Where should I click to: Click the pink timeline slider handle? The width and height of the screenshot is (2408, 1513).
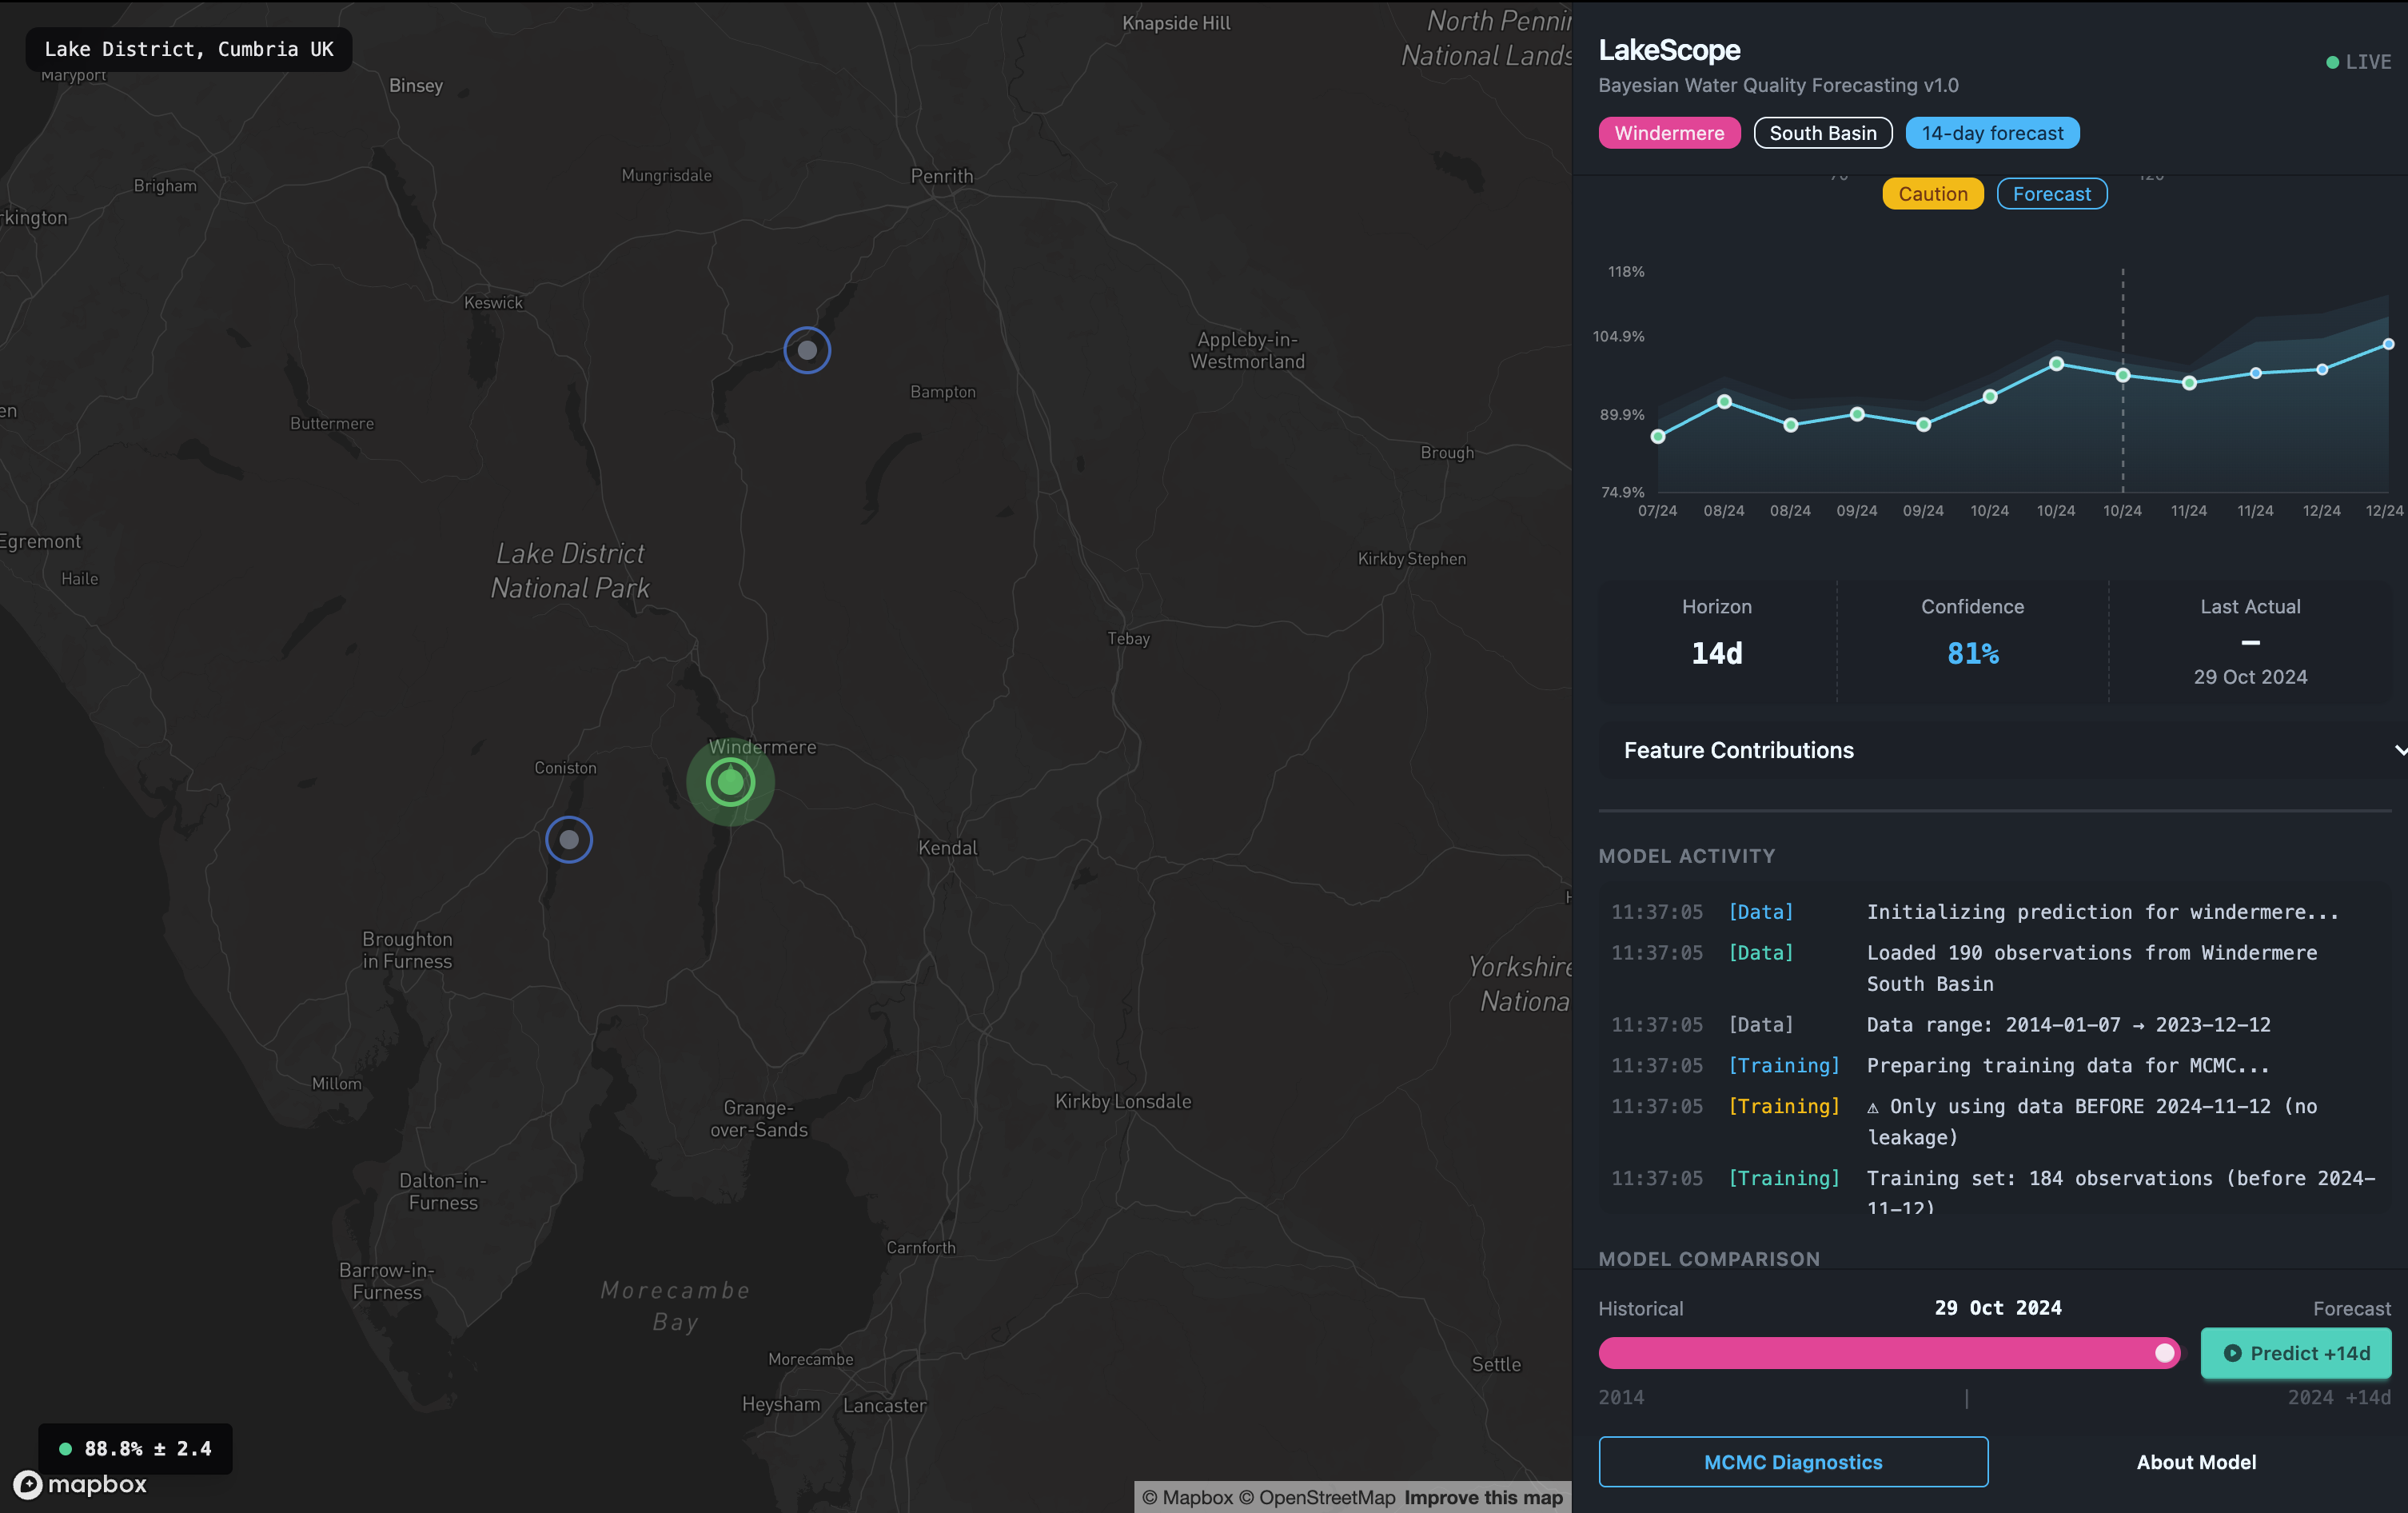point(2164,1353)
